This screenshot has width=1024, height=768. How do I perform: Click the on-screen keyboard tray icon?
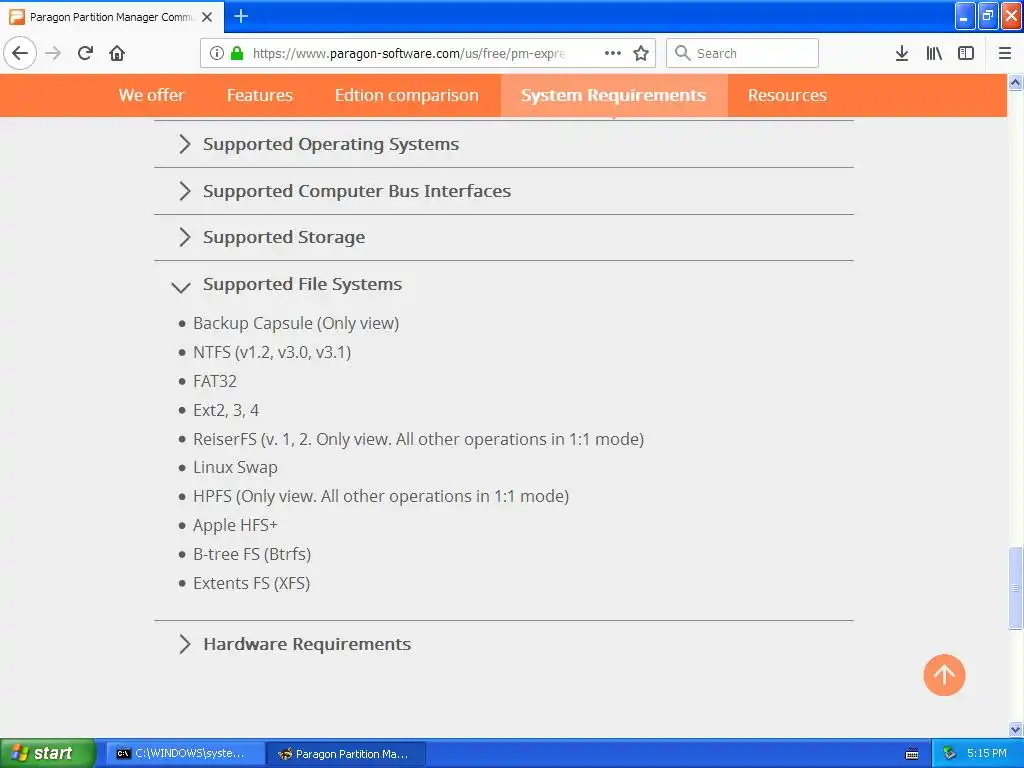point(912,754)
